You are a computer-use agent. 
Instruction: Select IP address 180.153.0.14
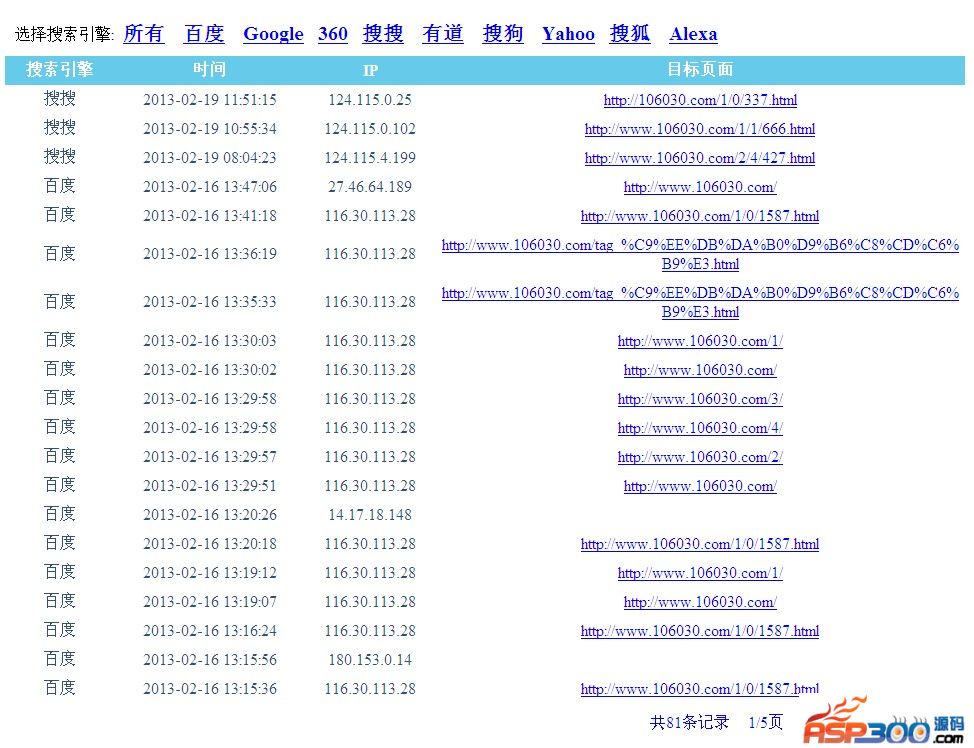[x=370, y=660]
